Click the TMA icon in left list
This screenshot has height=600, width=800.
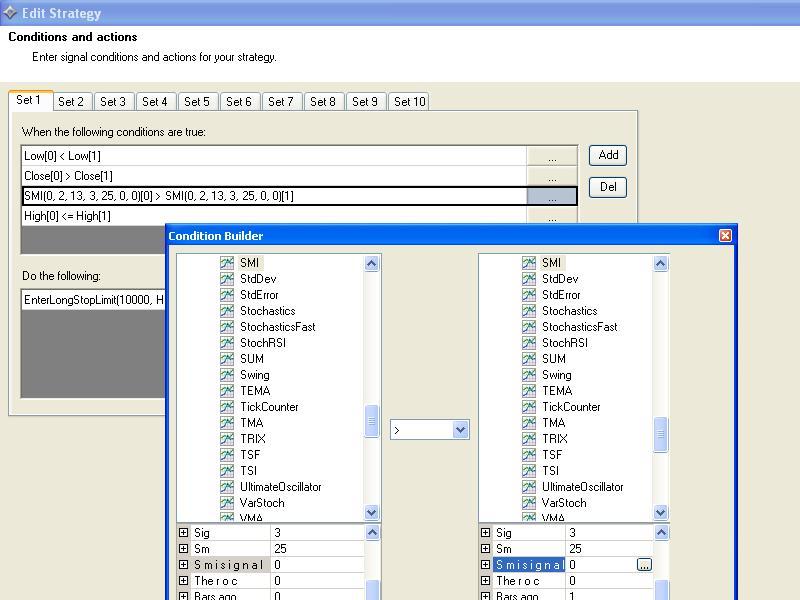227,422
